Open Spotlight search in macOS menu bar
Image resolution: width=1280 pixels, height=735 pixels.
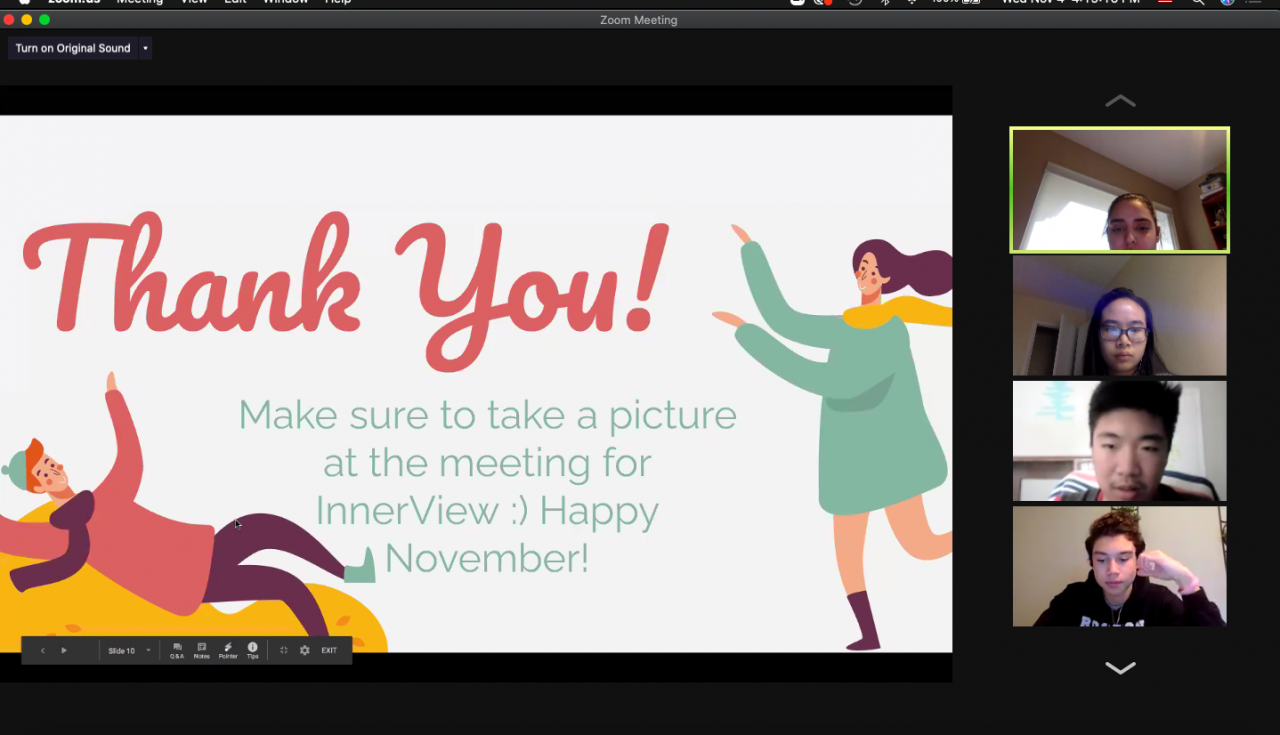tap(1197, 2)
